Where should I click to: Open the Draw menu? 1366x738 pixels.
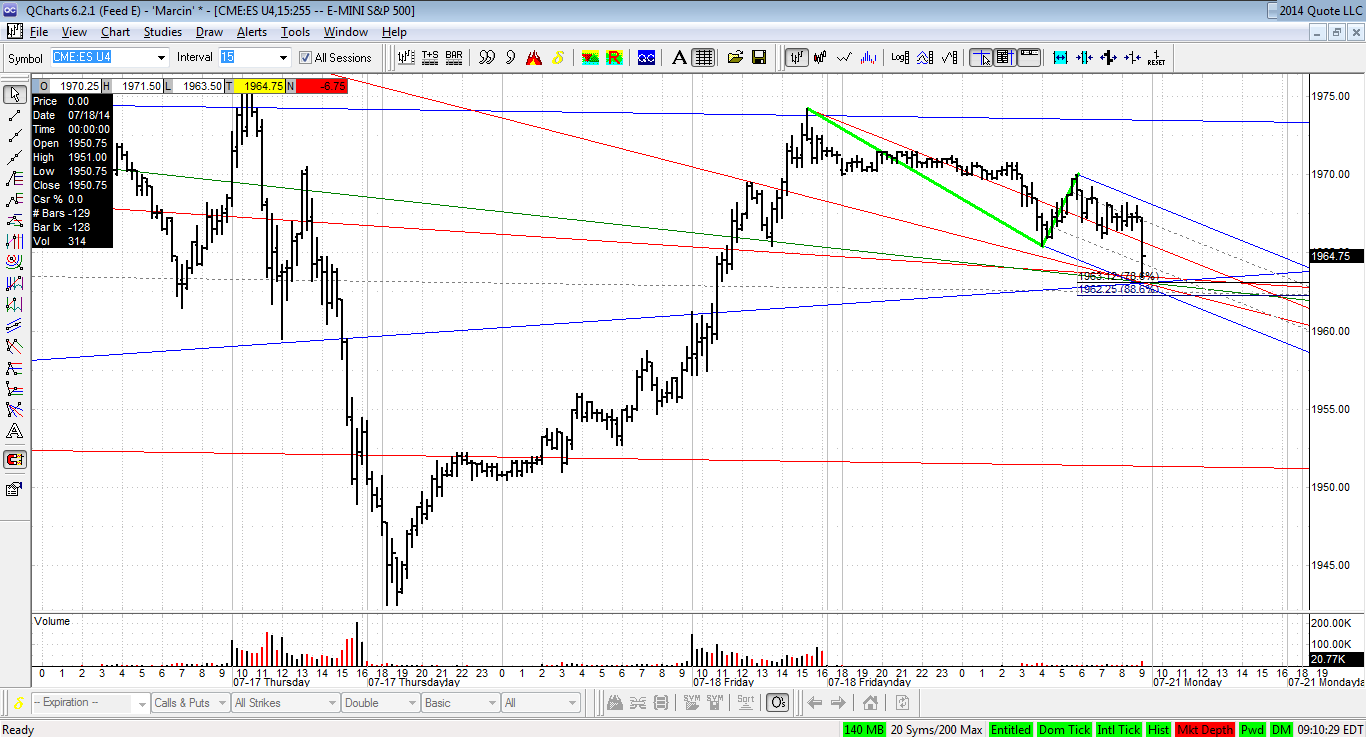pyautogui.click(x=209, y=32)
